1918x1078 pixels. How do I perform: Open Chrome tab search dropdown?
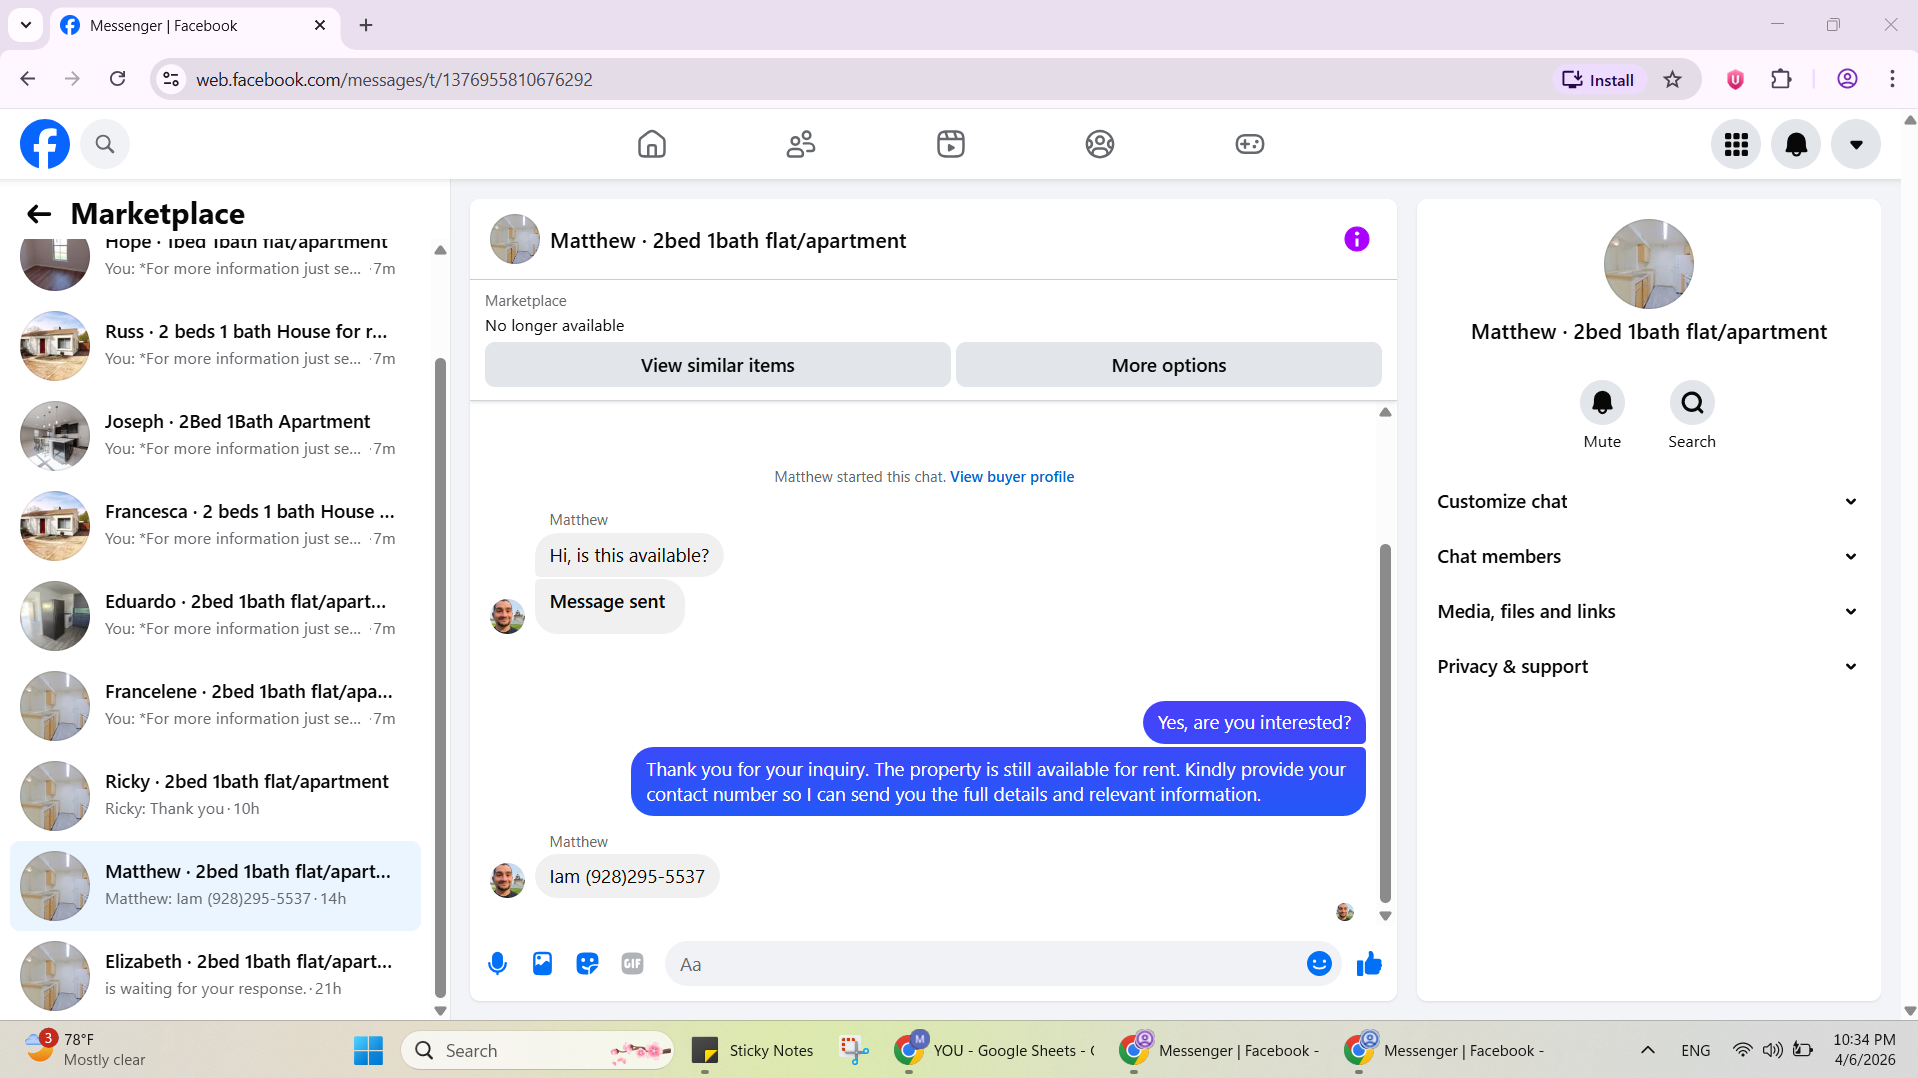click(26, 25)
